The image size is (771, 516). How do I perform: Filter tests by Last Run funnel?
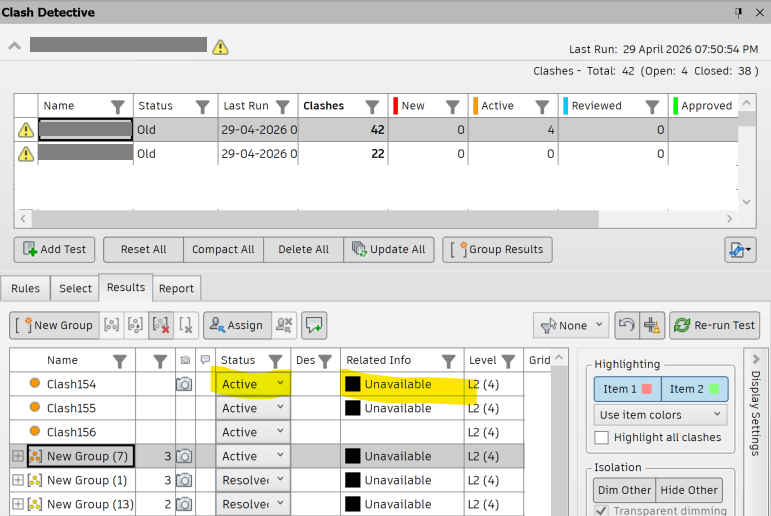tap(283, 106)
